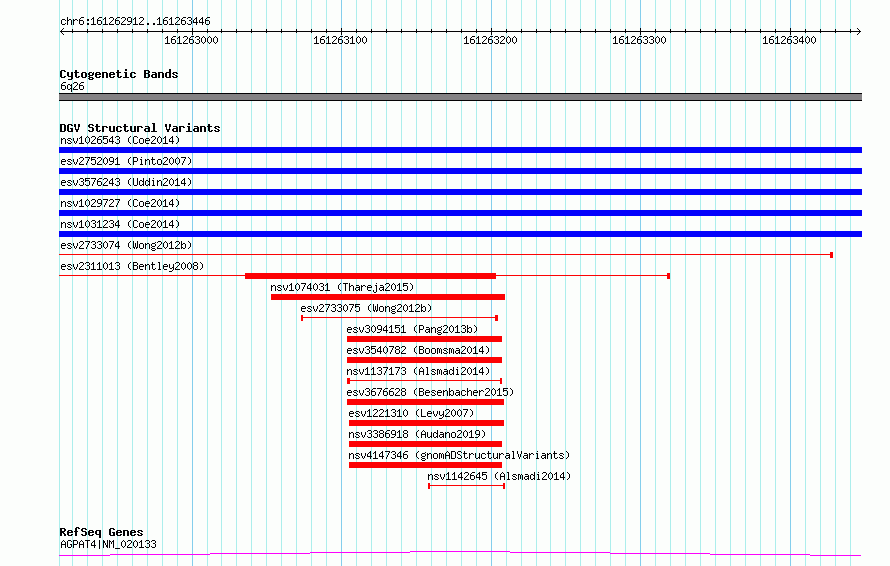Click the chr6:161262912..161263446 position label
Image resolution: width=890 pixels, height=566 pixels.
tap(135, 22)
